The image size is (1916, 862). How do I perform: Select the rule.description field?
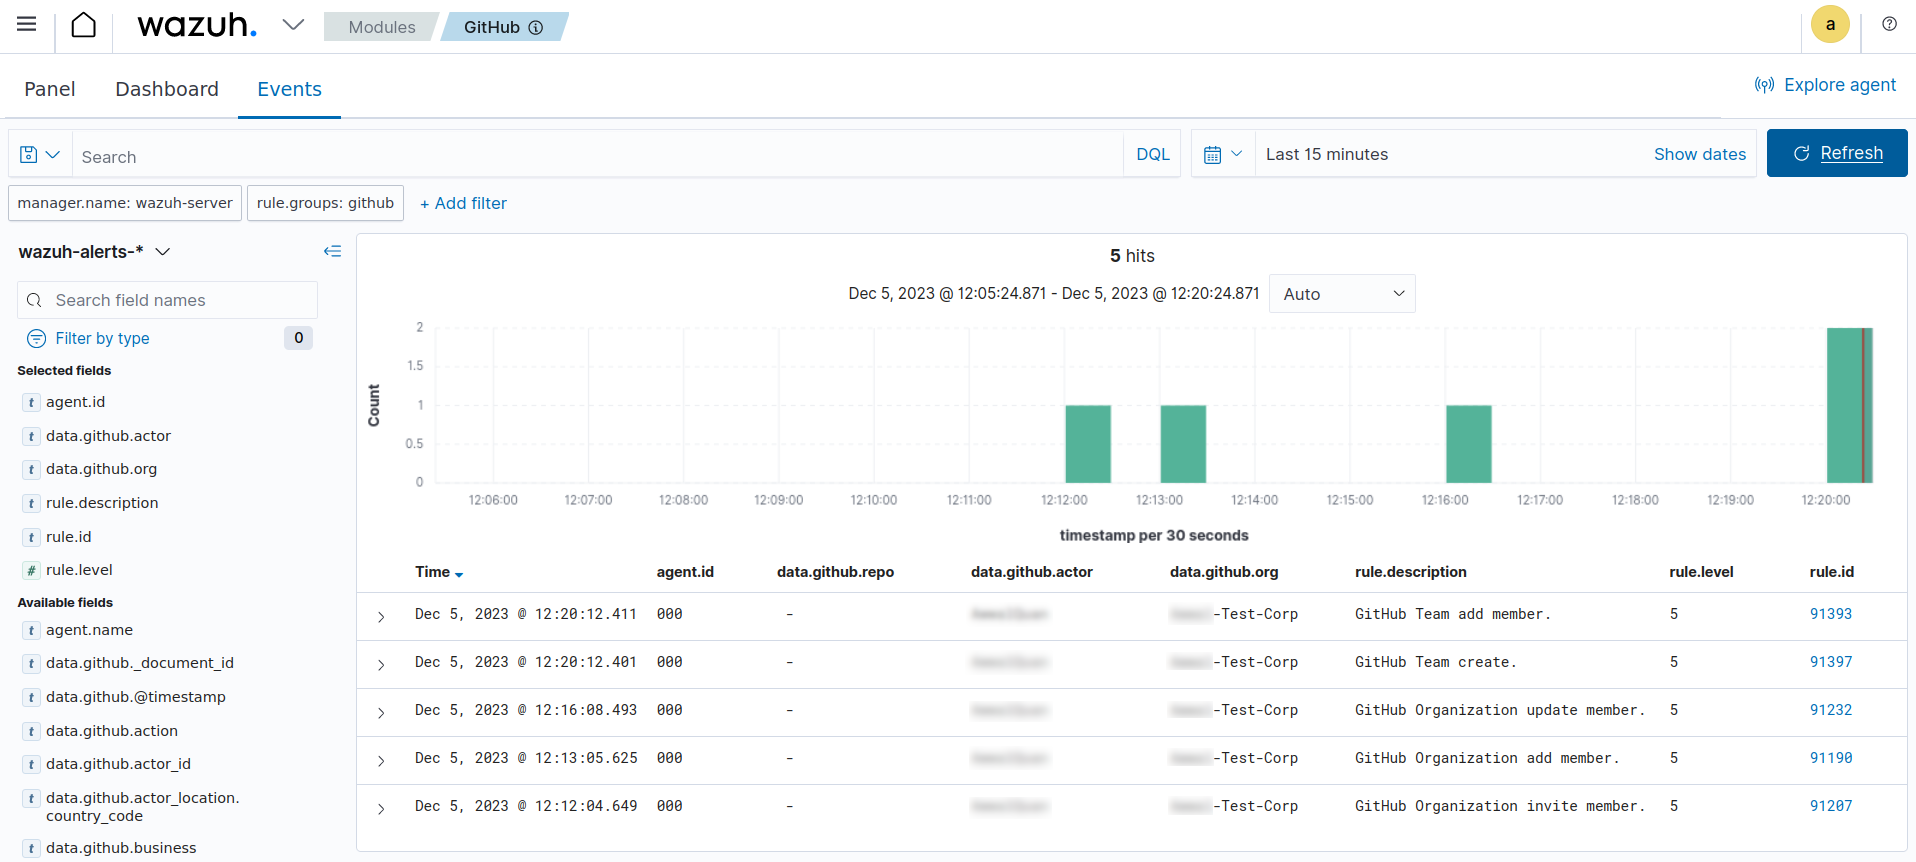tap(102, 503)
